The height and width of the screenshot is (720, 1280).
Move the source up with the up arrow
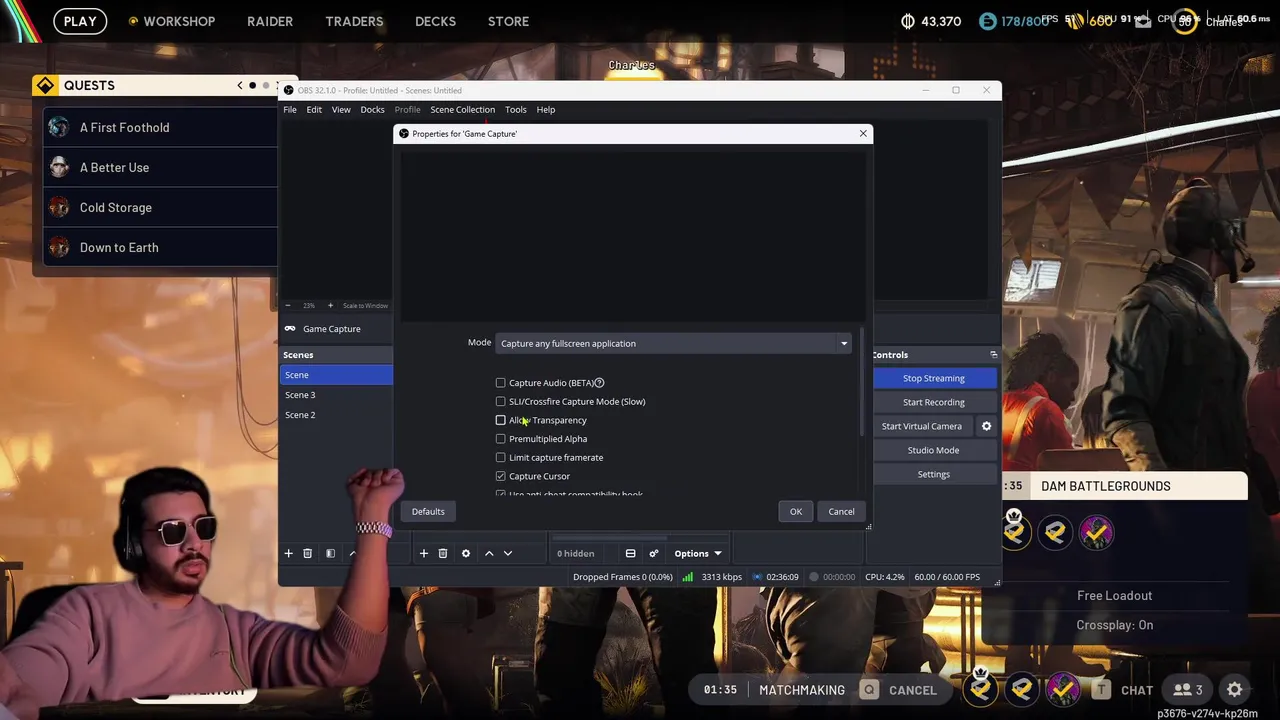[x=489, y=553]
